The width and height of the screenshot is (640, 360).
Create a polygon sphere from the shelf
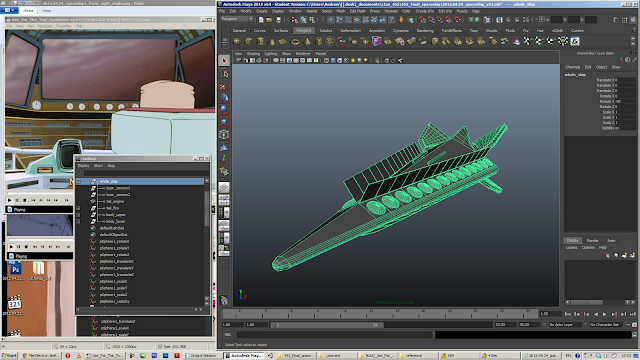pos(237,41)
